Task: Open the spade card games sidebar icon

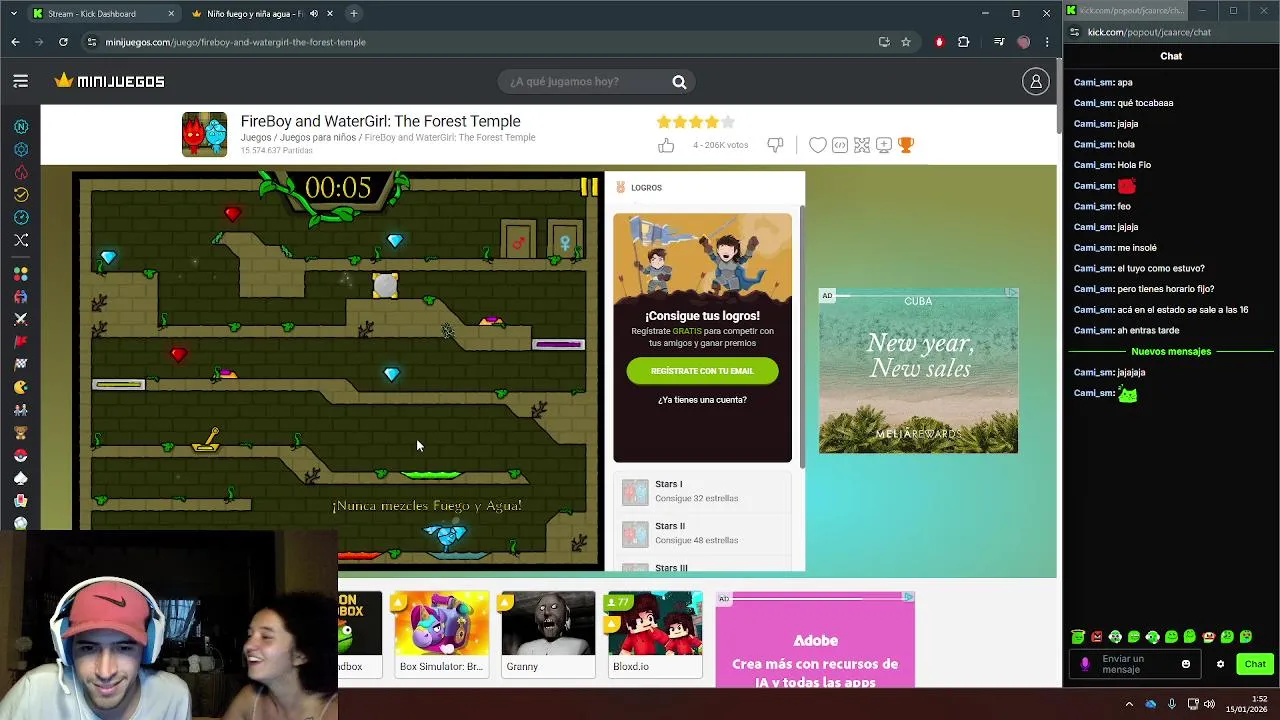Action: coord(21,478)
